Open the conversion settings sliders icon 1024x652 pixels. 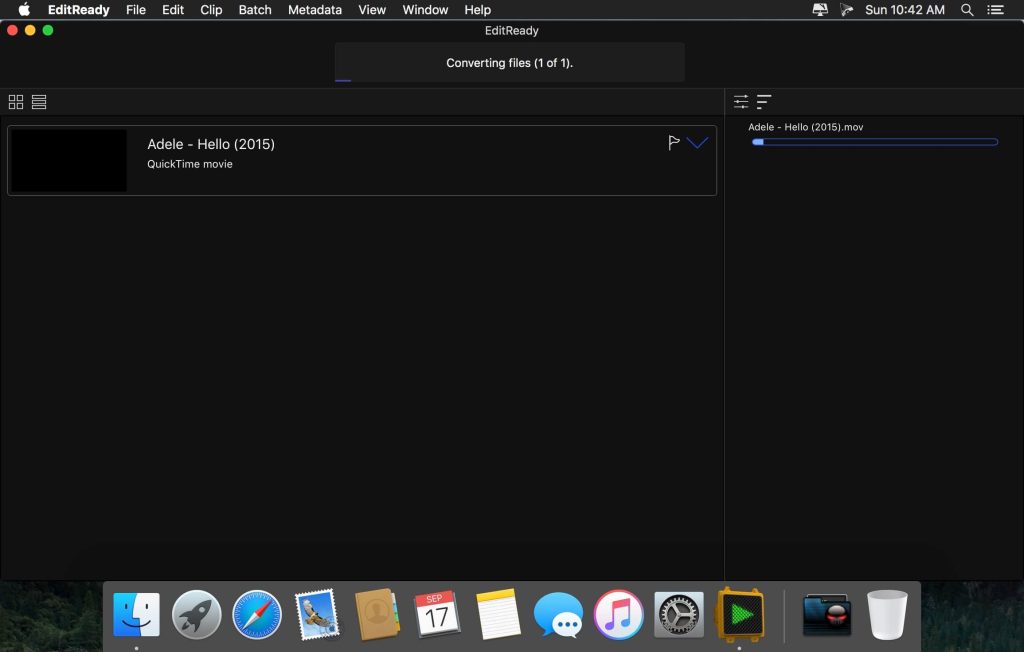741,101
